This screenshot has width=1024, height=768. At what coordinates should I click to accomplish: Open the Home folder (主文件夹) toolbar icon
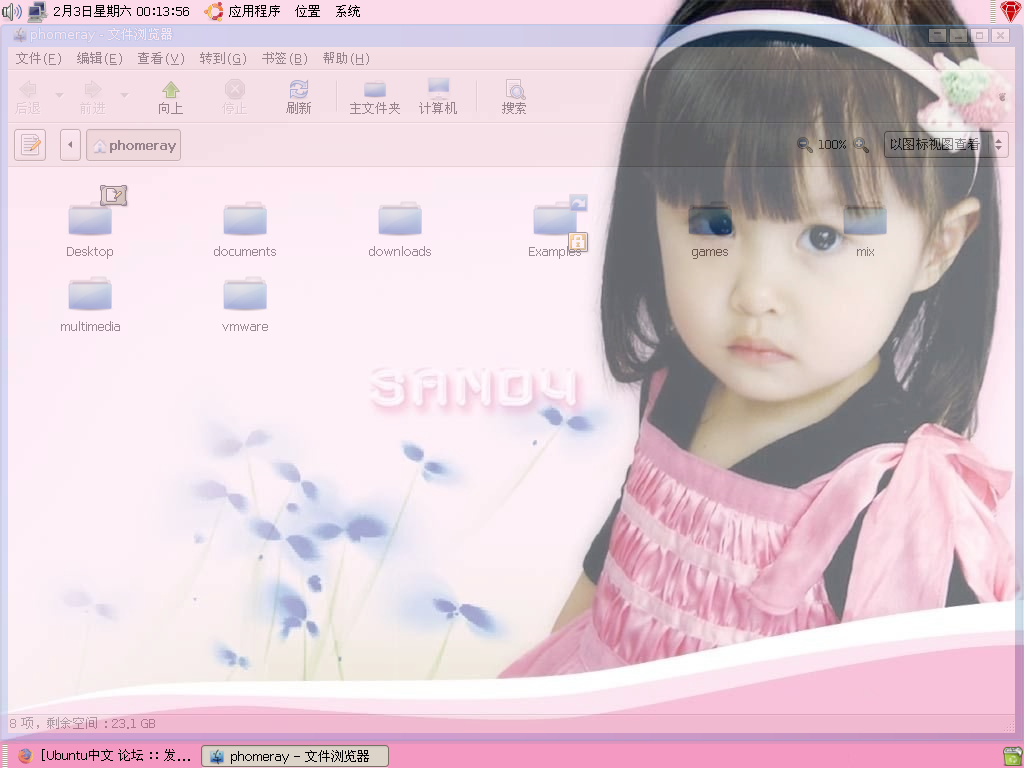[374, 97]
